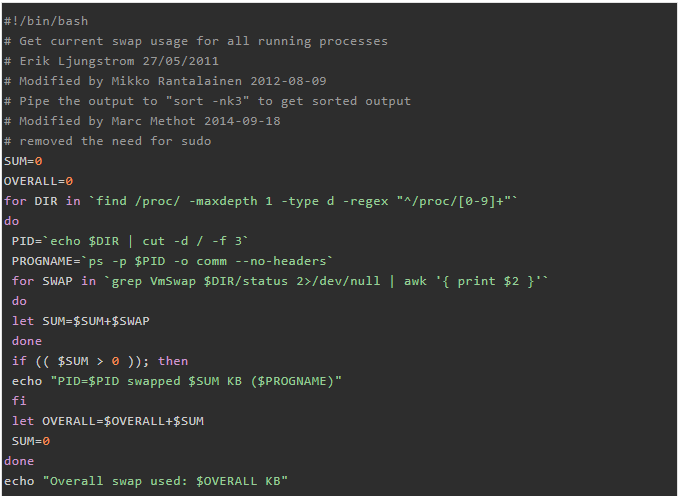Click the Marc Methot comment line
Image resolution: width=679 pixels, height=496 pixels.
pos(142,121)
